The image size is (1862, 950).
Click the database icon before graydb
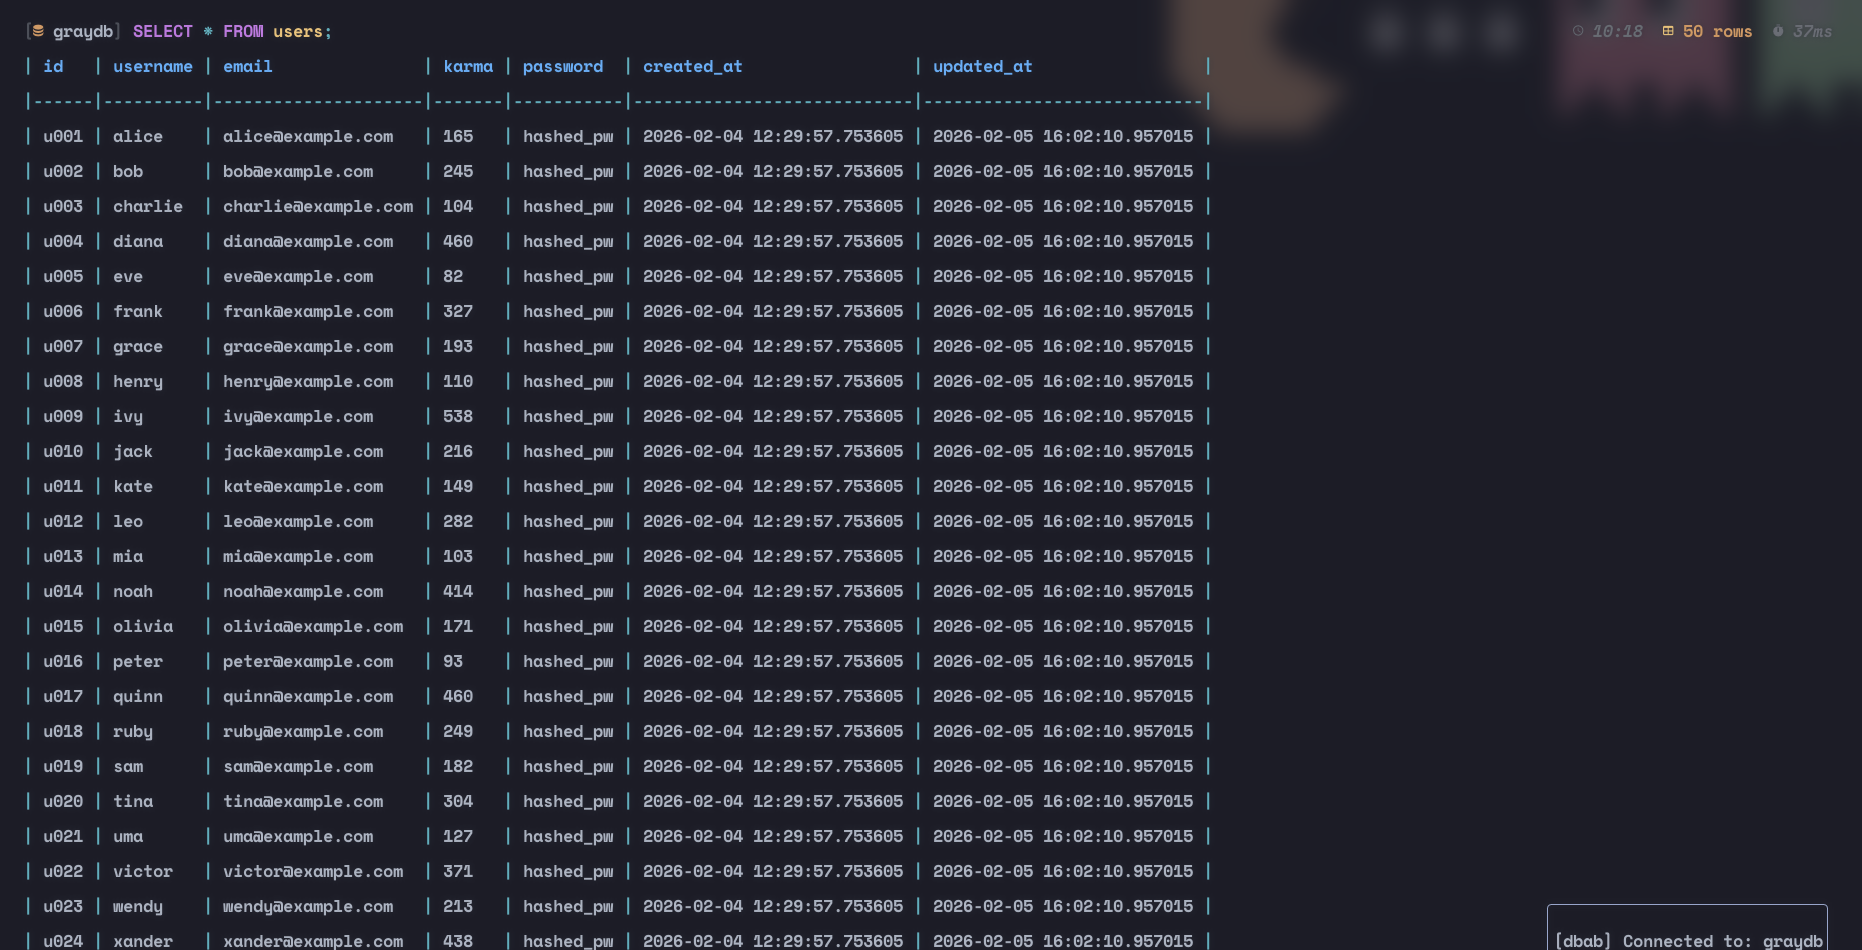pyautogui.click(x=38, y=31)
